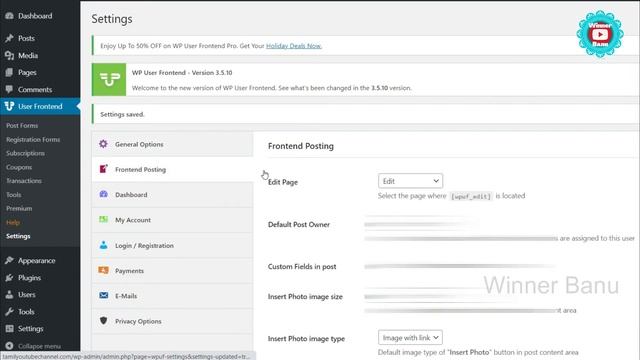The height and width of the screenshot is (360, 640).
Task: Open the Edit Page dropdown
Action: [x=410, y=181]
